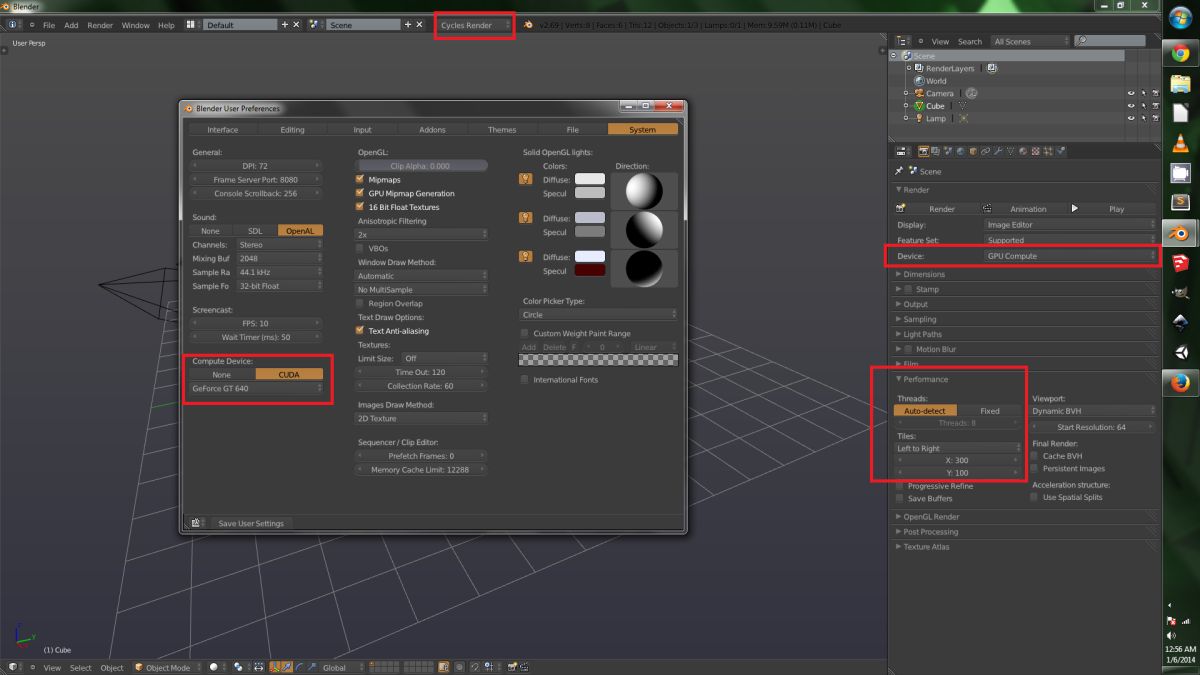This screenshot has width=1200, height=675.
Task: Enable Region Overlap checkbox
Action: [x=360, y=303]
